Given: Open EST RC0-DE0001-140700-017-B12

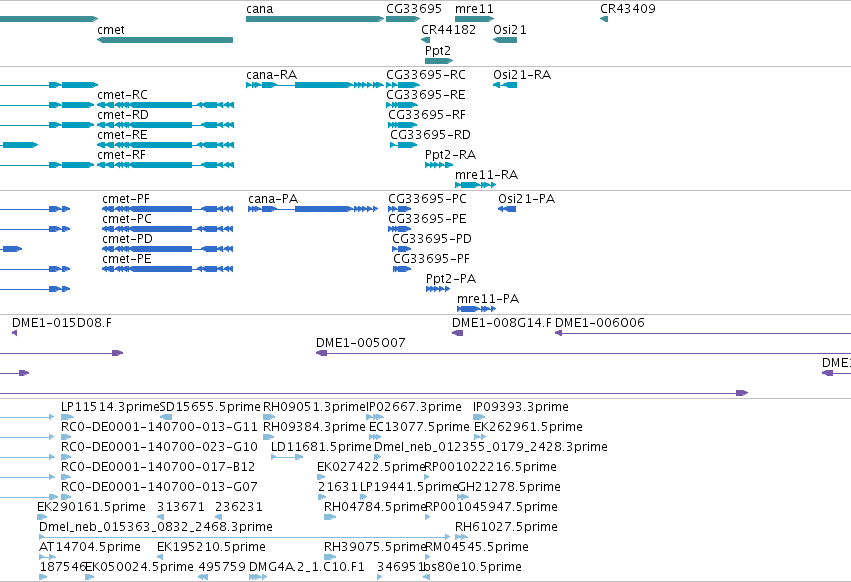Looking at the screenshot, I should (66, 478).
